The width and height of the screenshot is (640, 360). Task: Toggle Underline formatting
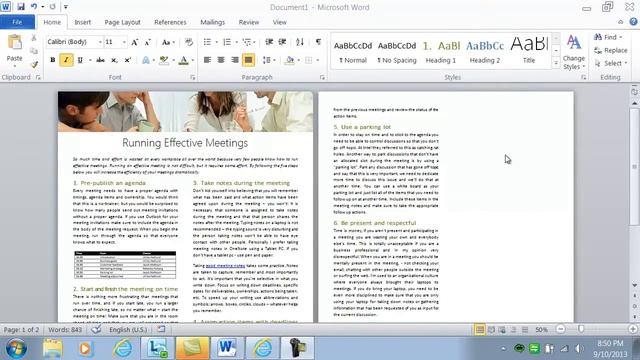point(80,60)
